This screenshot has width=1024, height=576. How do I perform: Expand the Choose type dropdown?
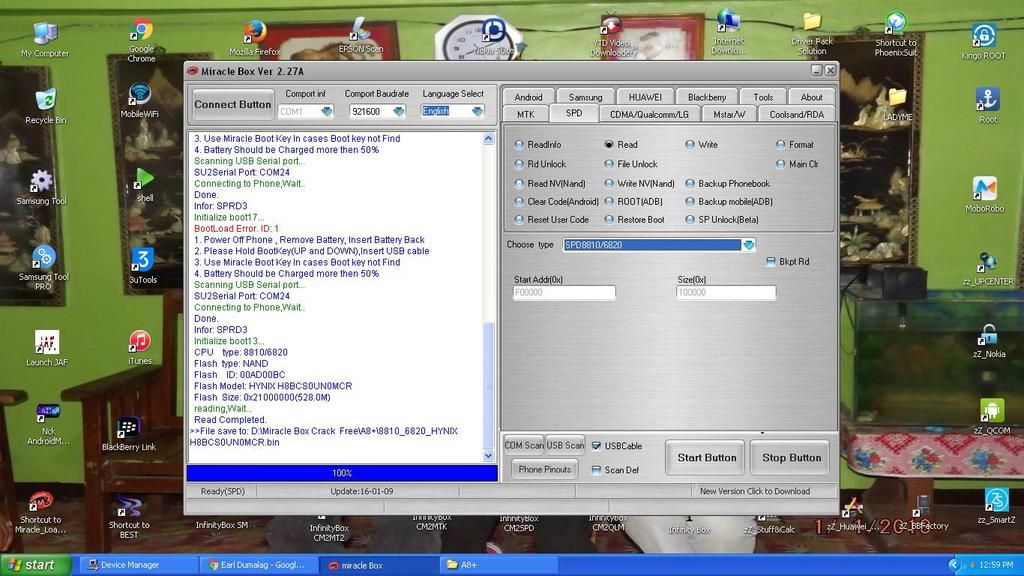(x=748, y=245)
